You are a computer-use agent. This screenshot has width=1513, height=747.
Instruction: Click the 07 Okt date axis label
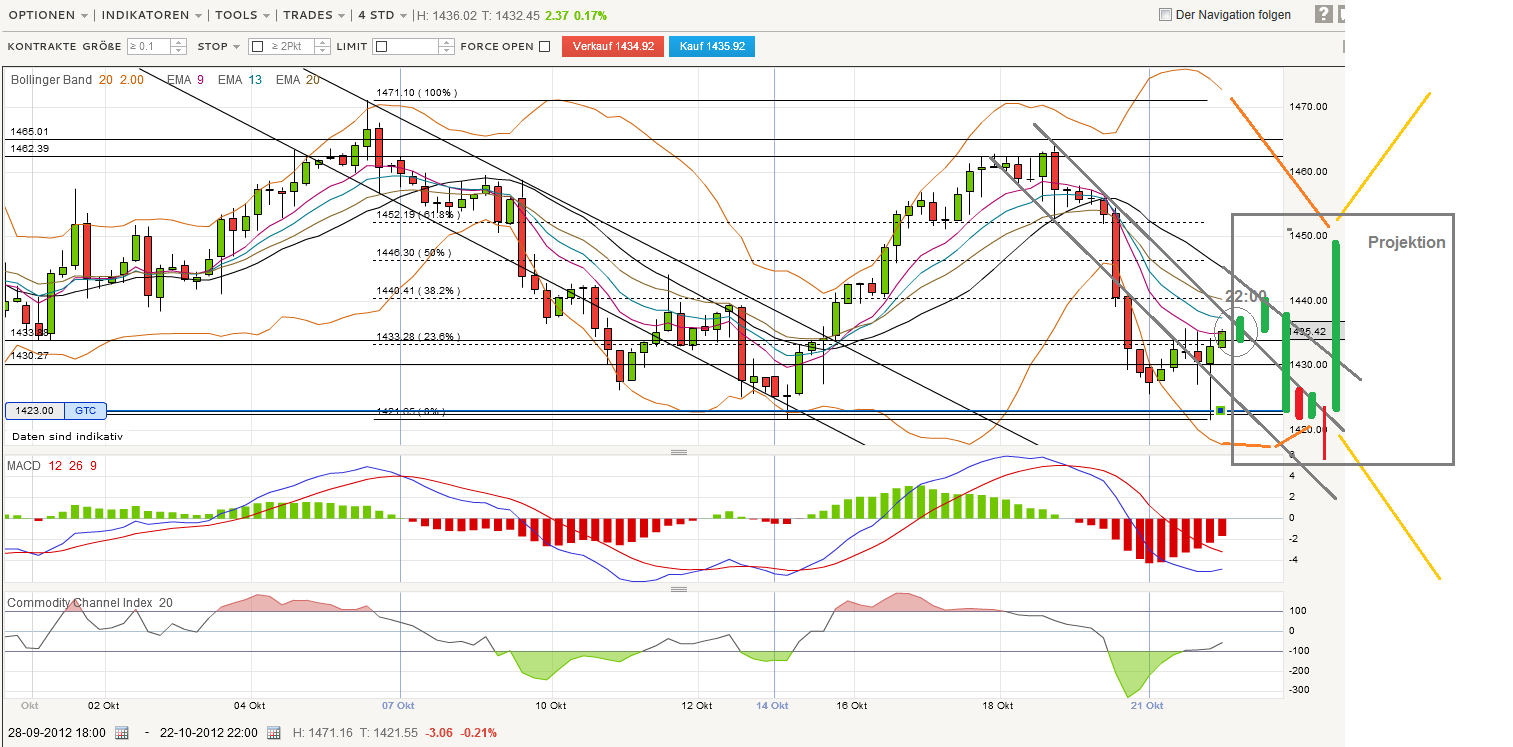pyautogui.click(x=399, y=705)
